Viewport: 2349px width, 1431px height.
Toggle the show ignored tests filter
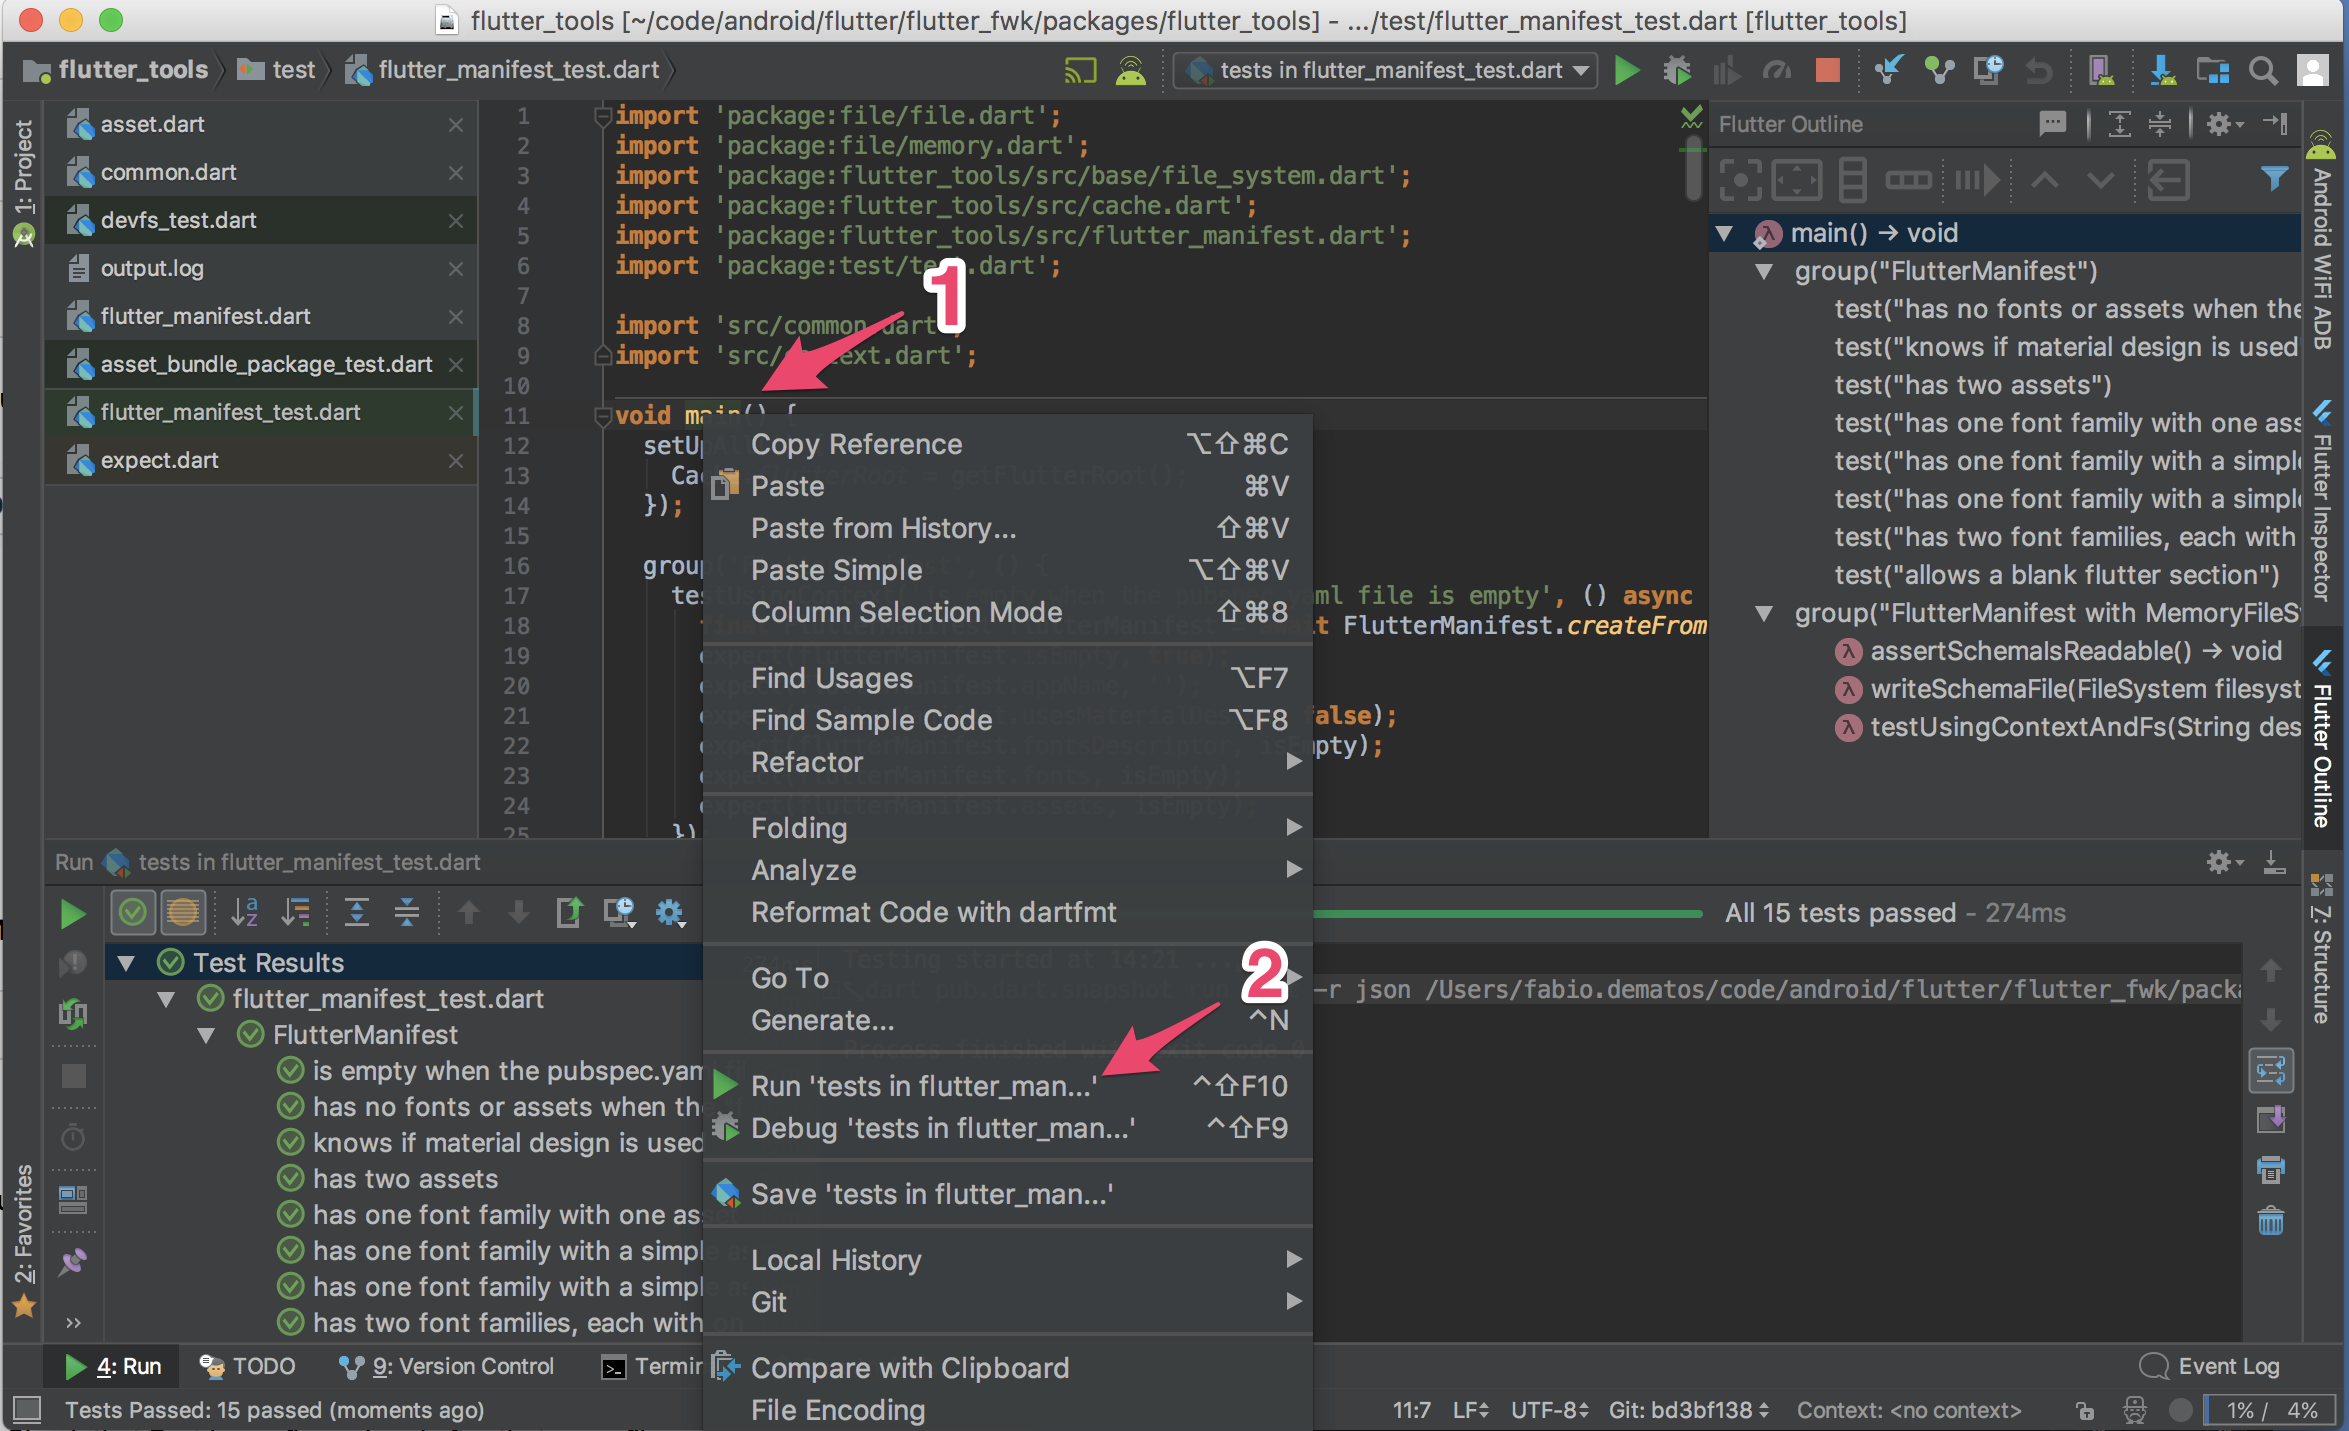pos(184,912)
